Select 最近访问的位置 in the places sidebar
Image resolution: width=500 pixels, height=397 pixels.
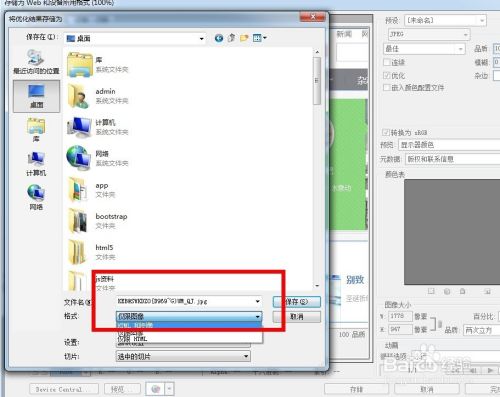36,62
